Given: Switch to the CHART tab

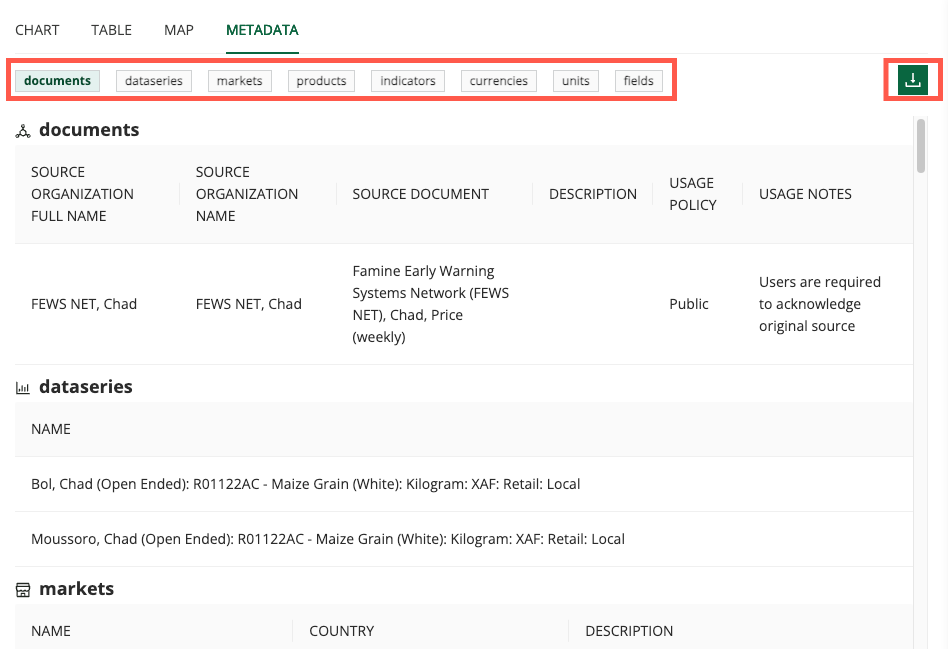Looking at the screenshot, I should click(x=37, y=30).
